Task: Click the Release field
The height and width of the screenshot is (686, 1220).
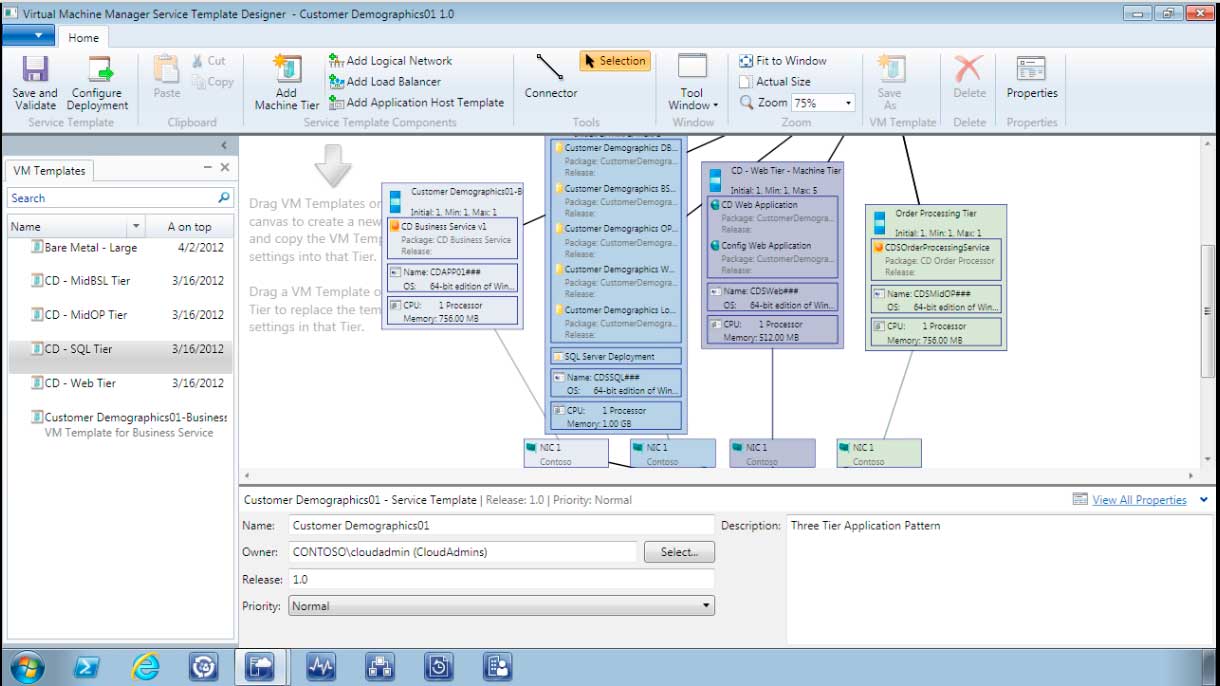Action: (502, 579)
